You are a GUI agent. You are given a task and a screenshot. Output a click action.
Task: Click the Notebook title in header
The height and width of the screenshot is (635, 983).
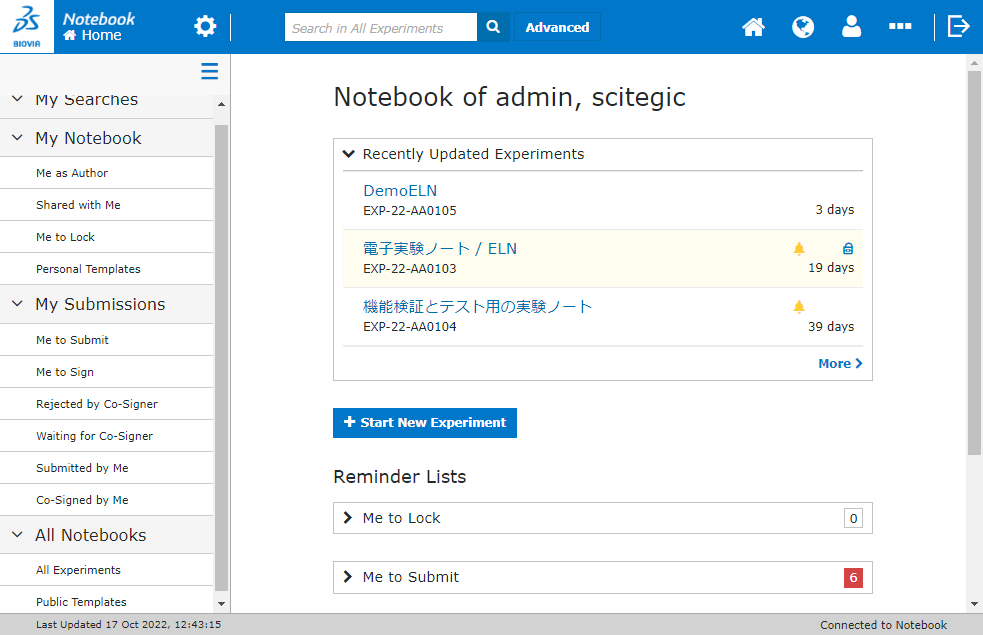(98, 19)
